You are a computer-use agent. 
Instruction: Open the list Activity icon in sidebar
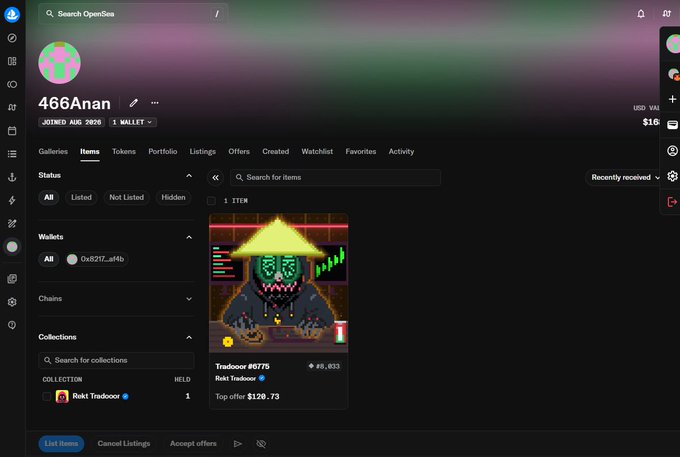12,154
